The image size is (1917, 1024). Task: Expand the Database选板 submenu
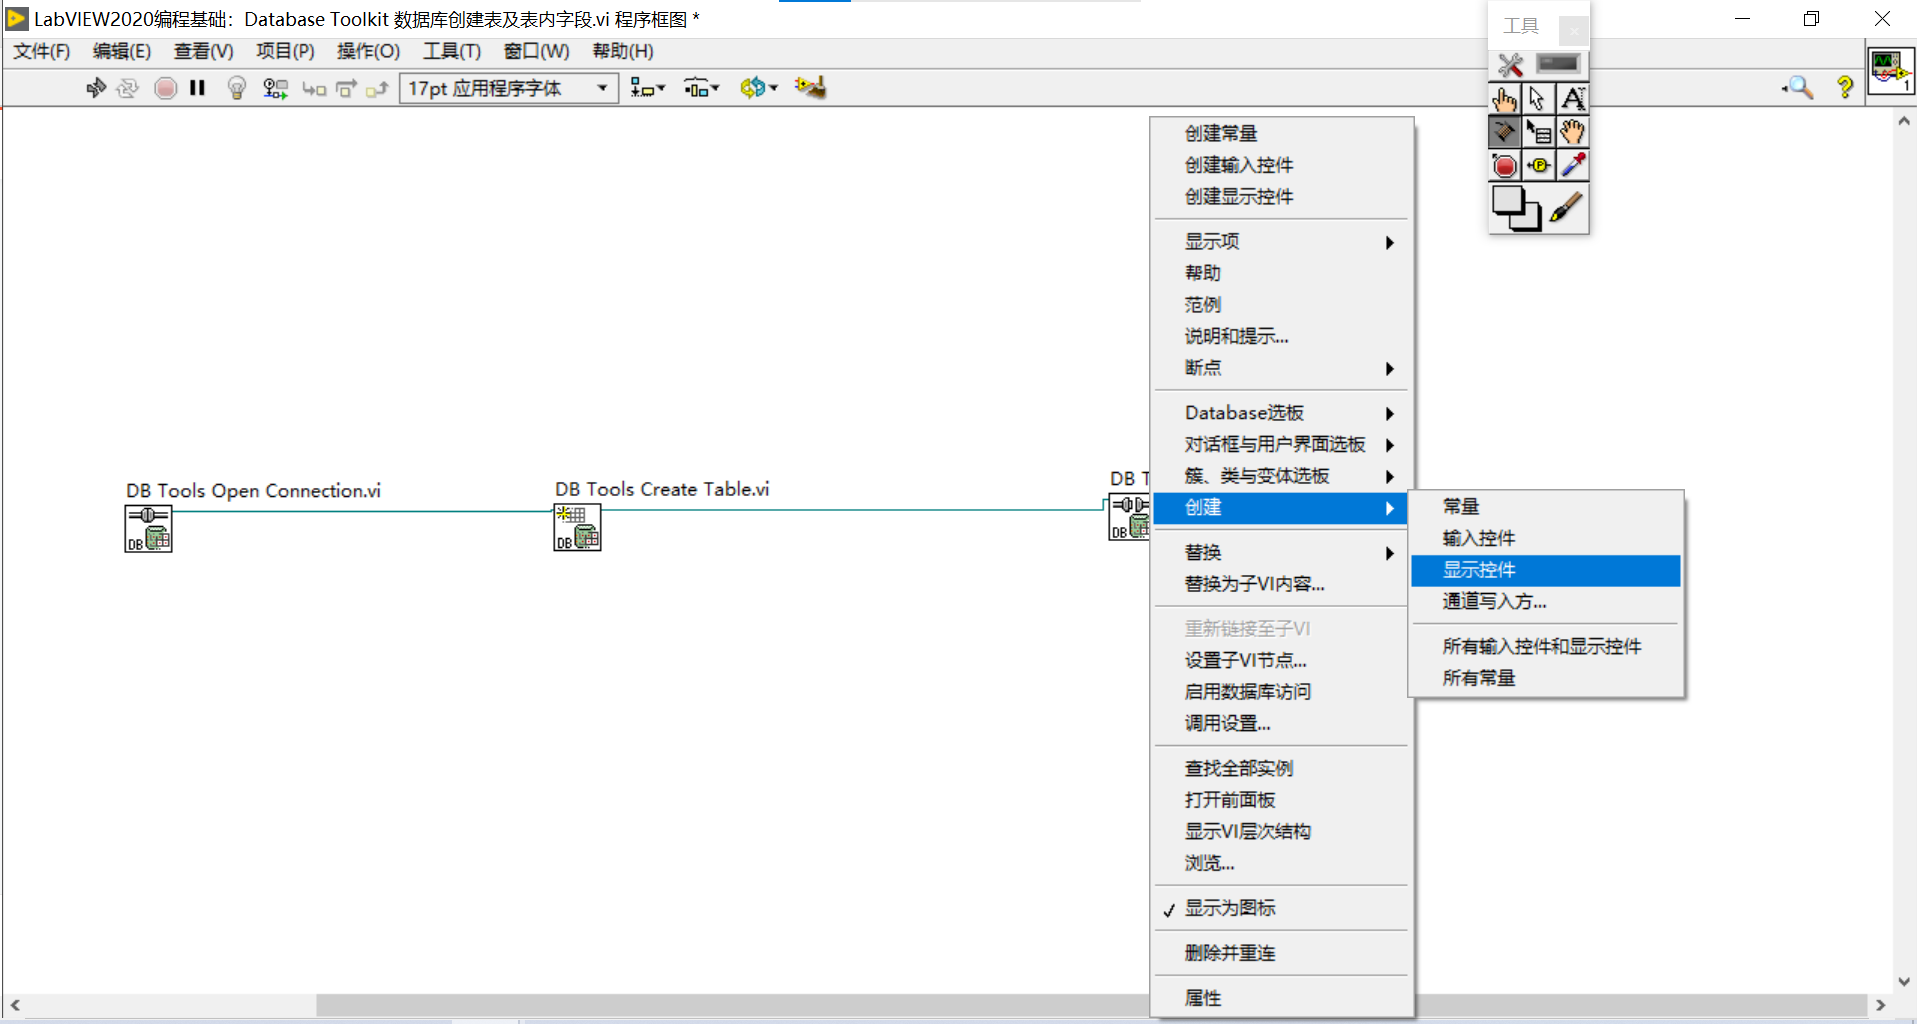[x=1244, y=412]
